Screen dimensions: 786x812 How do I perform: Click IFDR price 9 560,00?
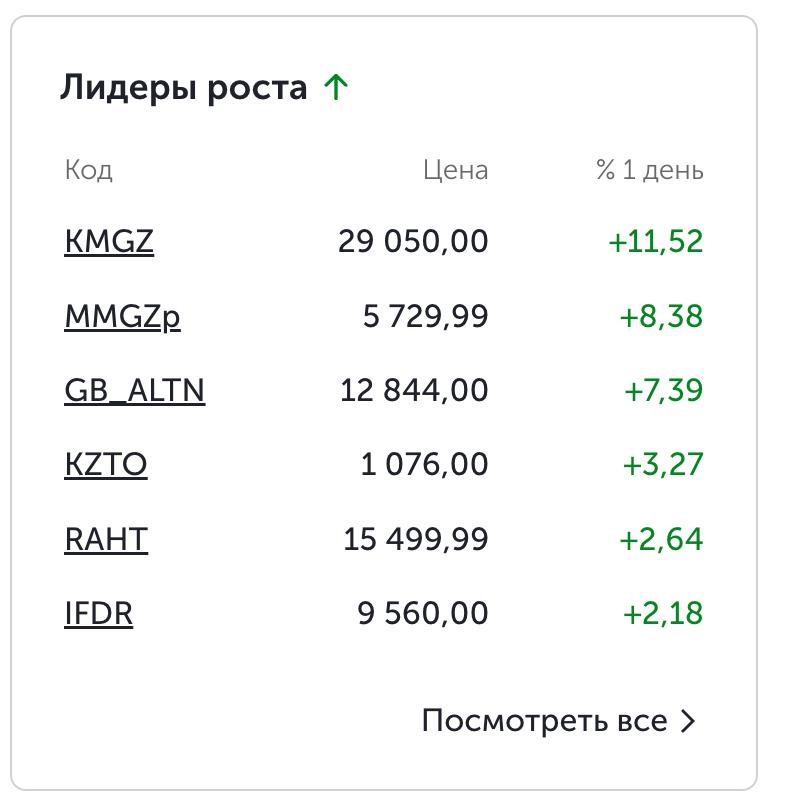pyautogui.click(x=423, y=613)
